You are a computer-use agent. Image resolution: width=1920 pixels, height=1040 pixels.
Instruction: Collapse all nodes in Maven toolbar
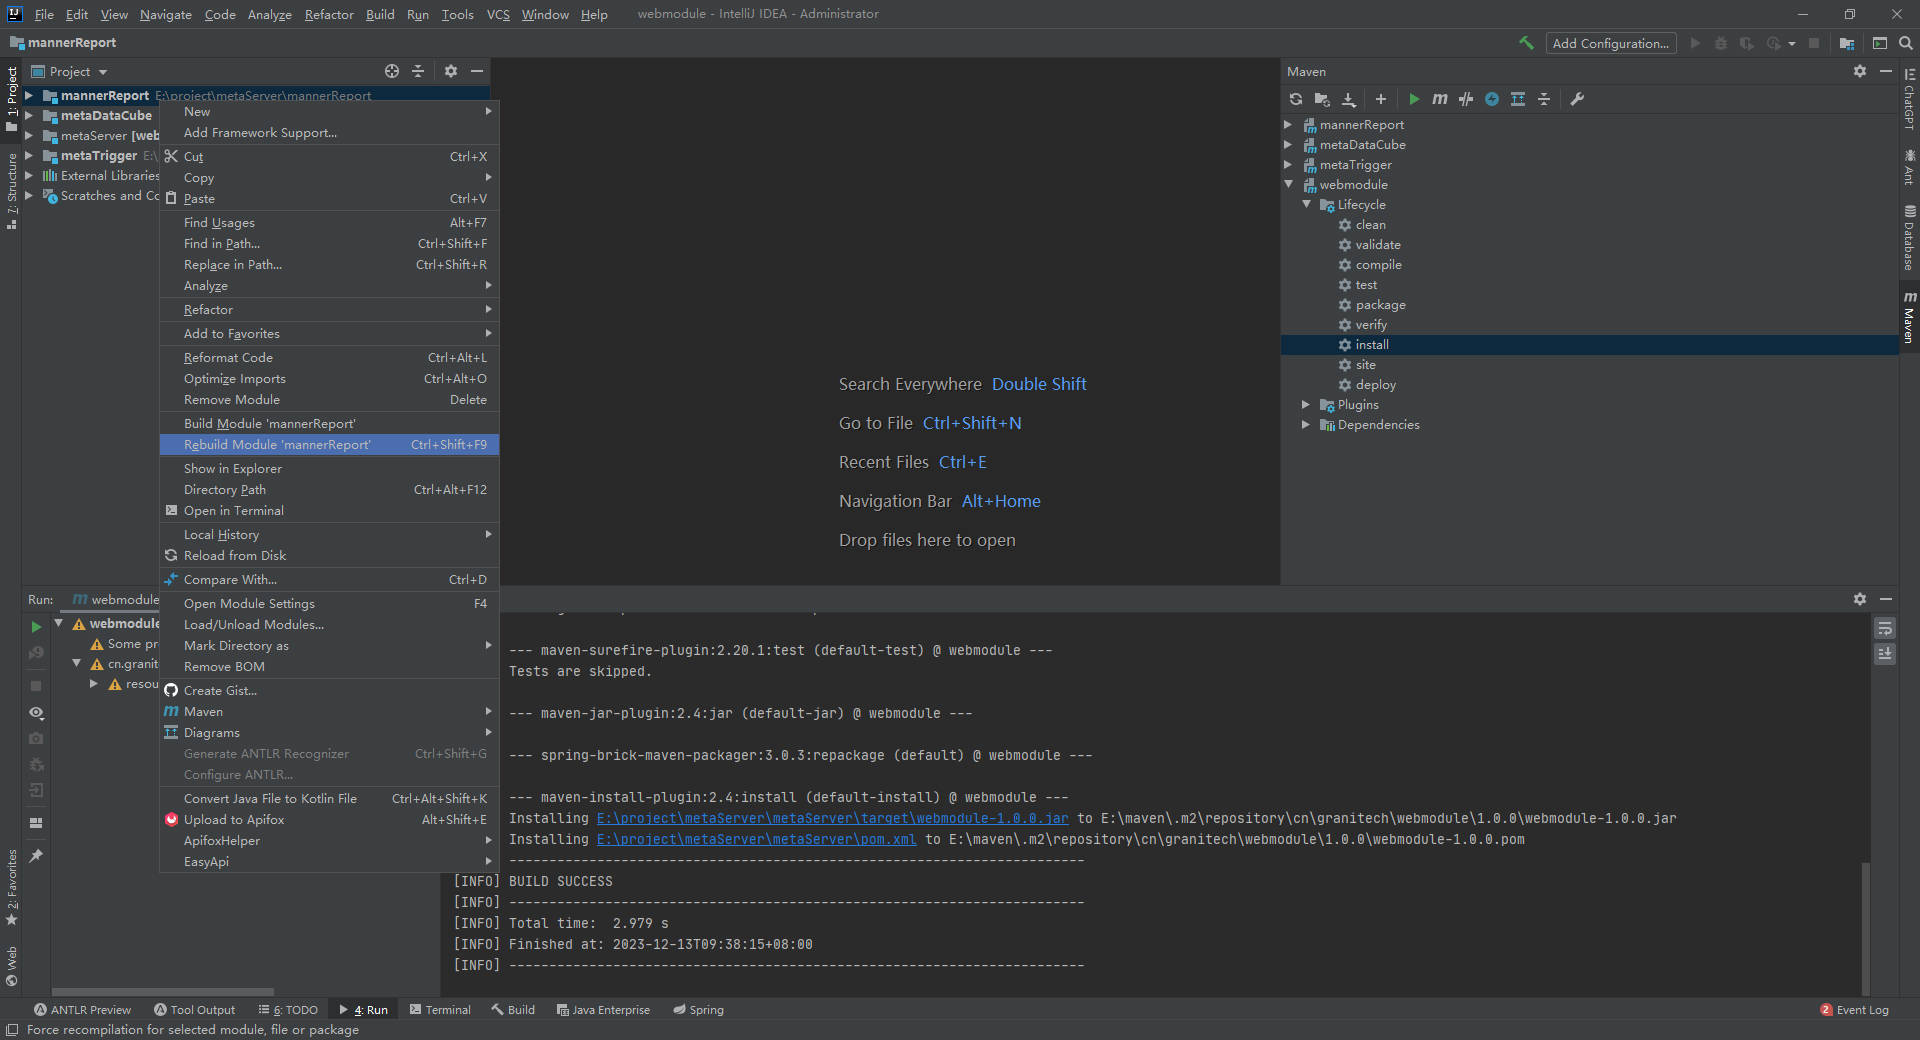pyautogui.click(x=1544, y=99)
